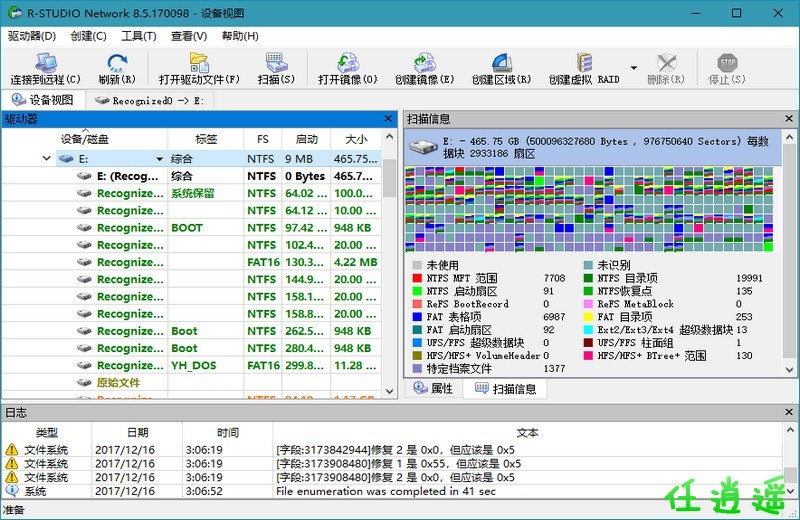Open drive files with 打开驱动文件 icon
Screen dimensions: 800x520
point(199,63)
